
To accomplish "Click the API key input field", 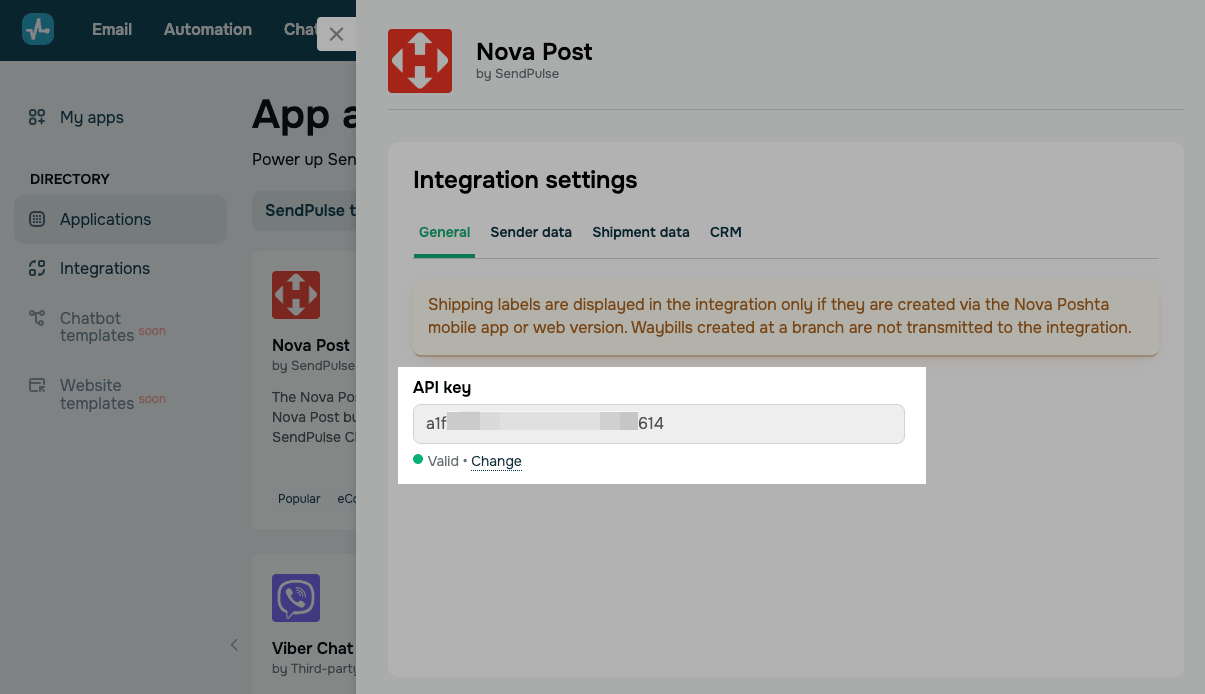I will 659,424.
